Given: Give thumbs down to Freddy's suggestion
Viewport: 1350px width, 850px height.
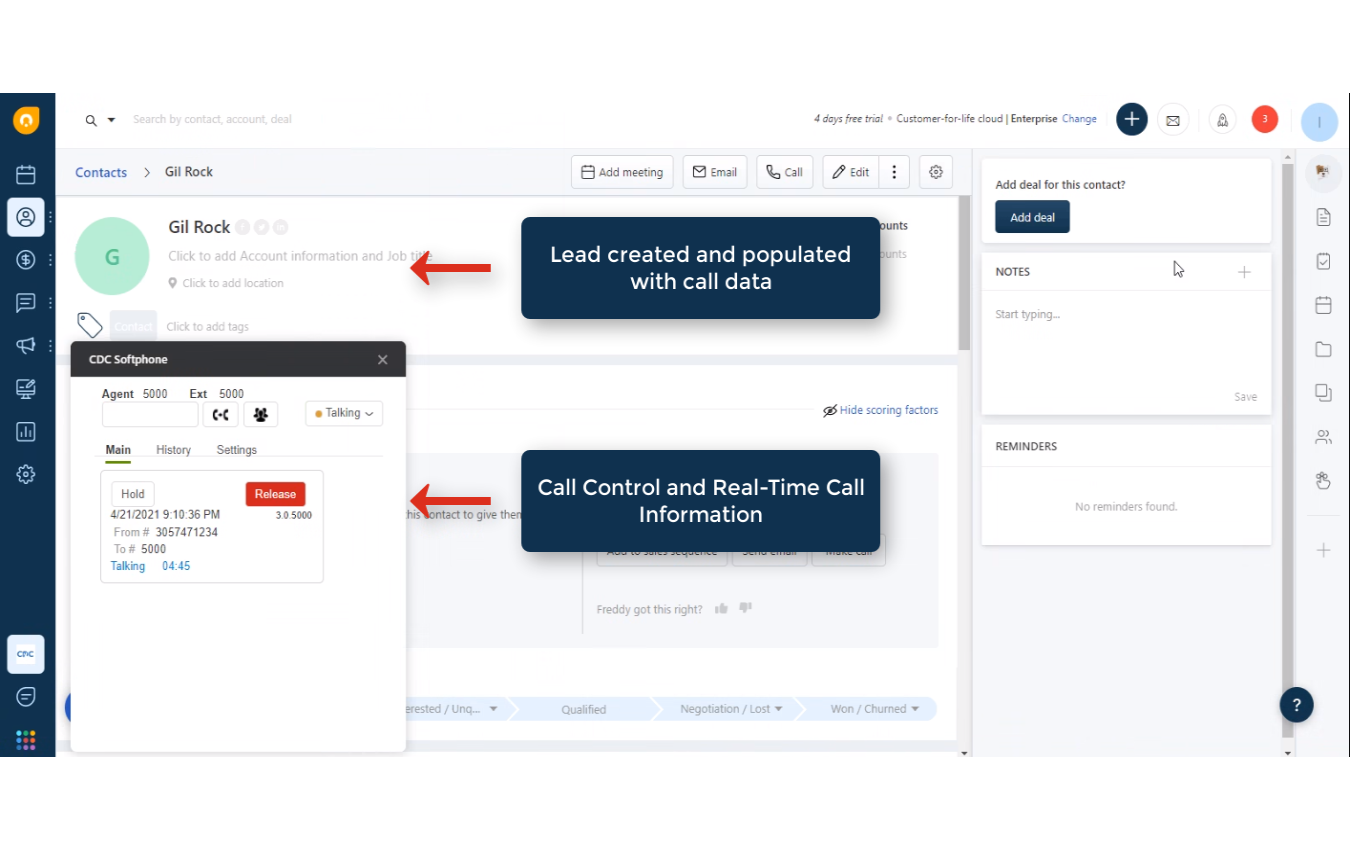Looking at the screenshot, I should pyautogui.click(x=745, y=608).
